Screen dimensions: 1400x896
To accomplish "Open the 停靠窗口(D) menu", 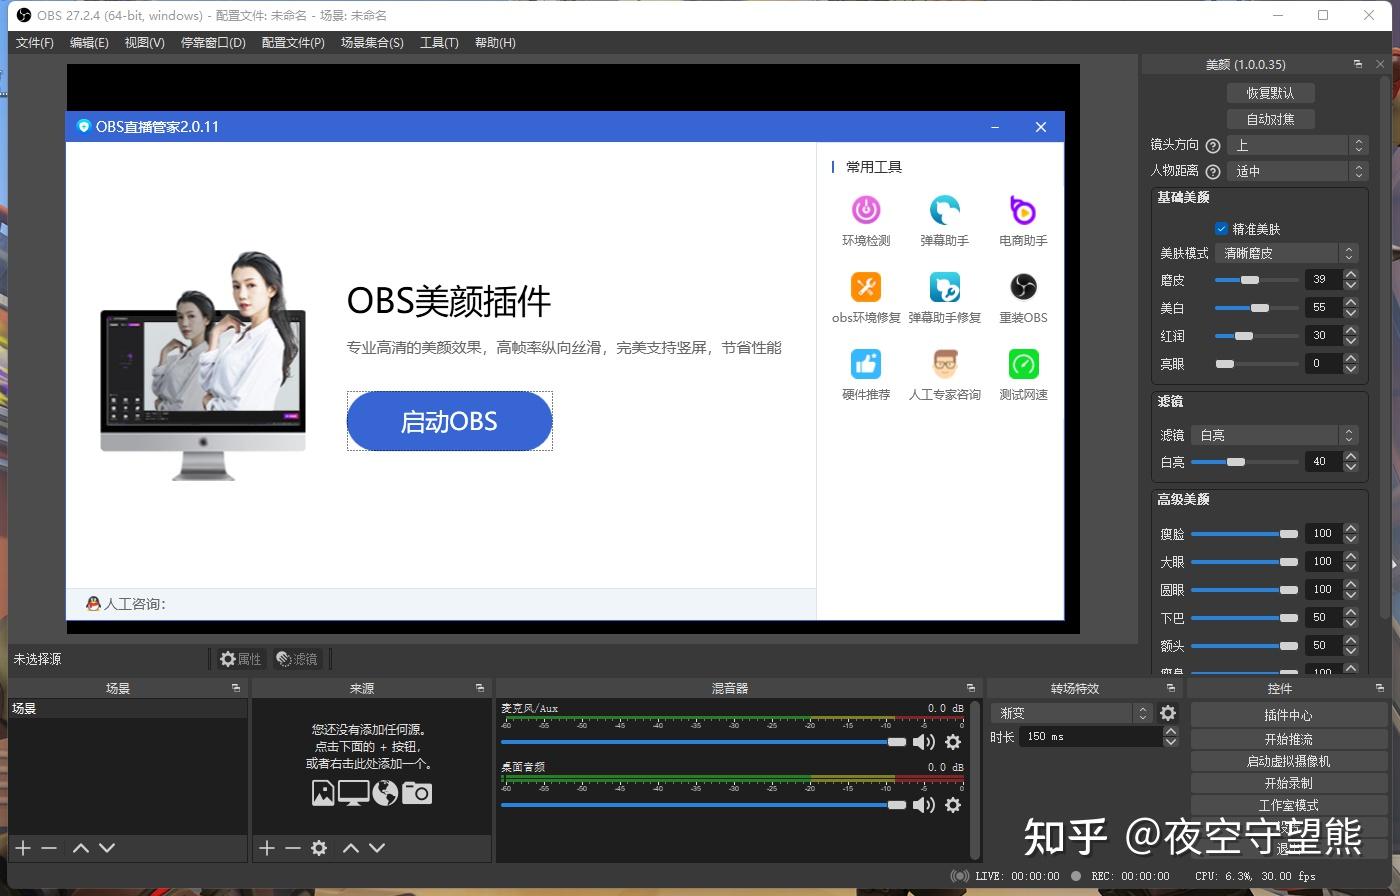I will point(213,43).
